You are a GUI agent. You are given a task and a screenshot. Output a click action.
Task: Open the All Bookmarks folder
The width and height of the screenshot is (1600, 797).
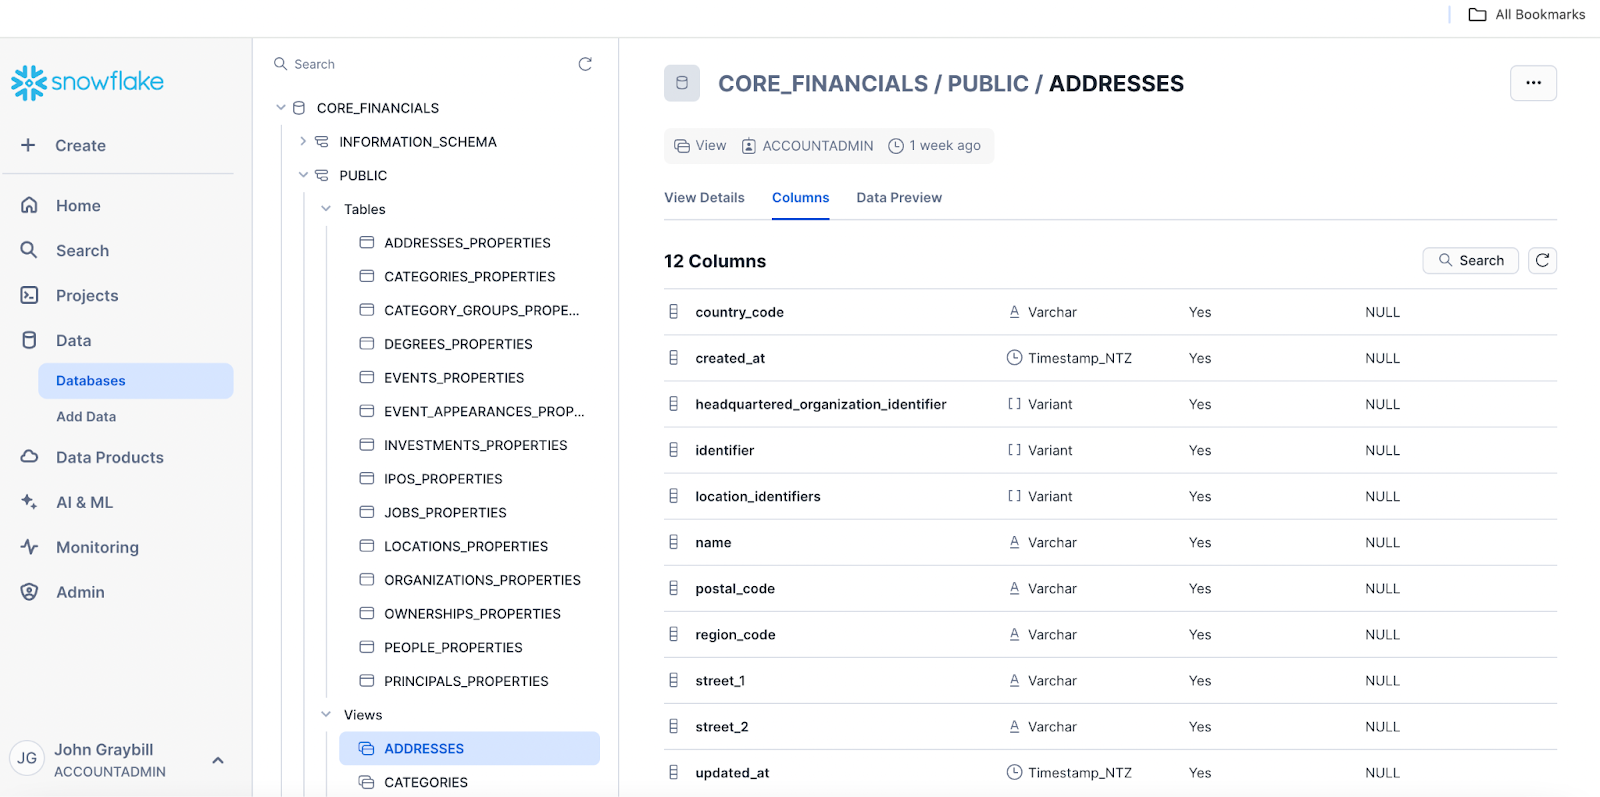pyautogui.click(x=1527, y=15)
